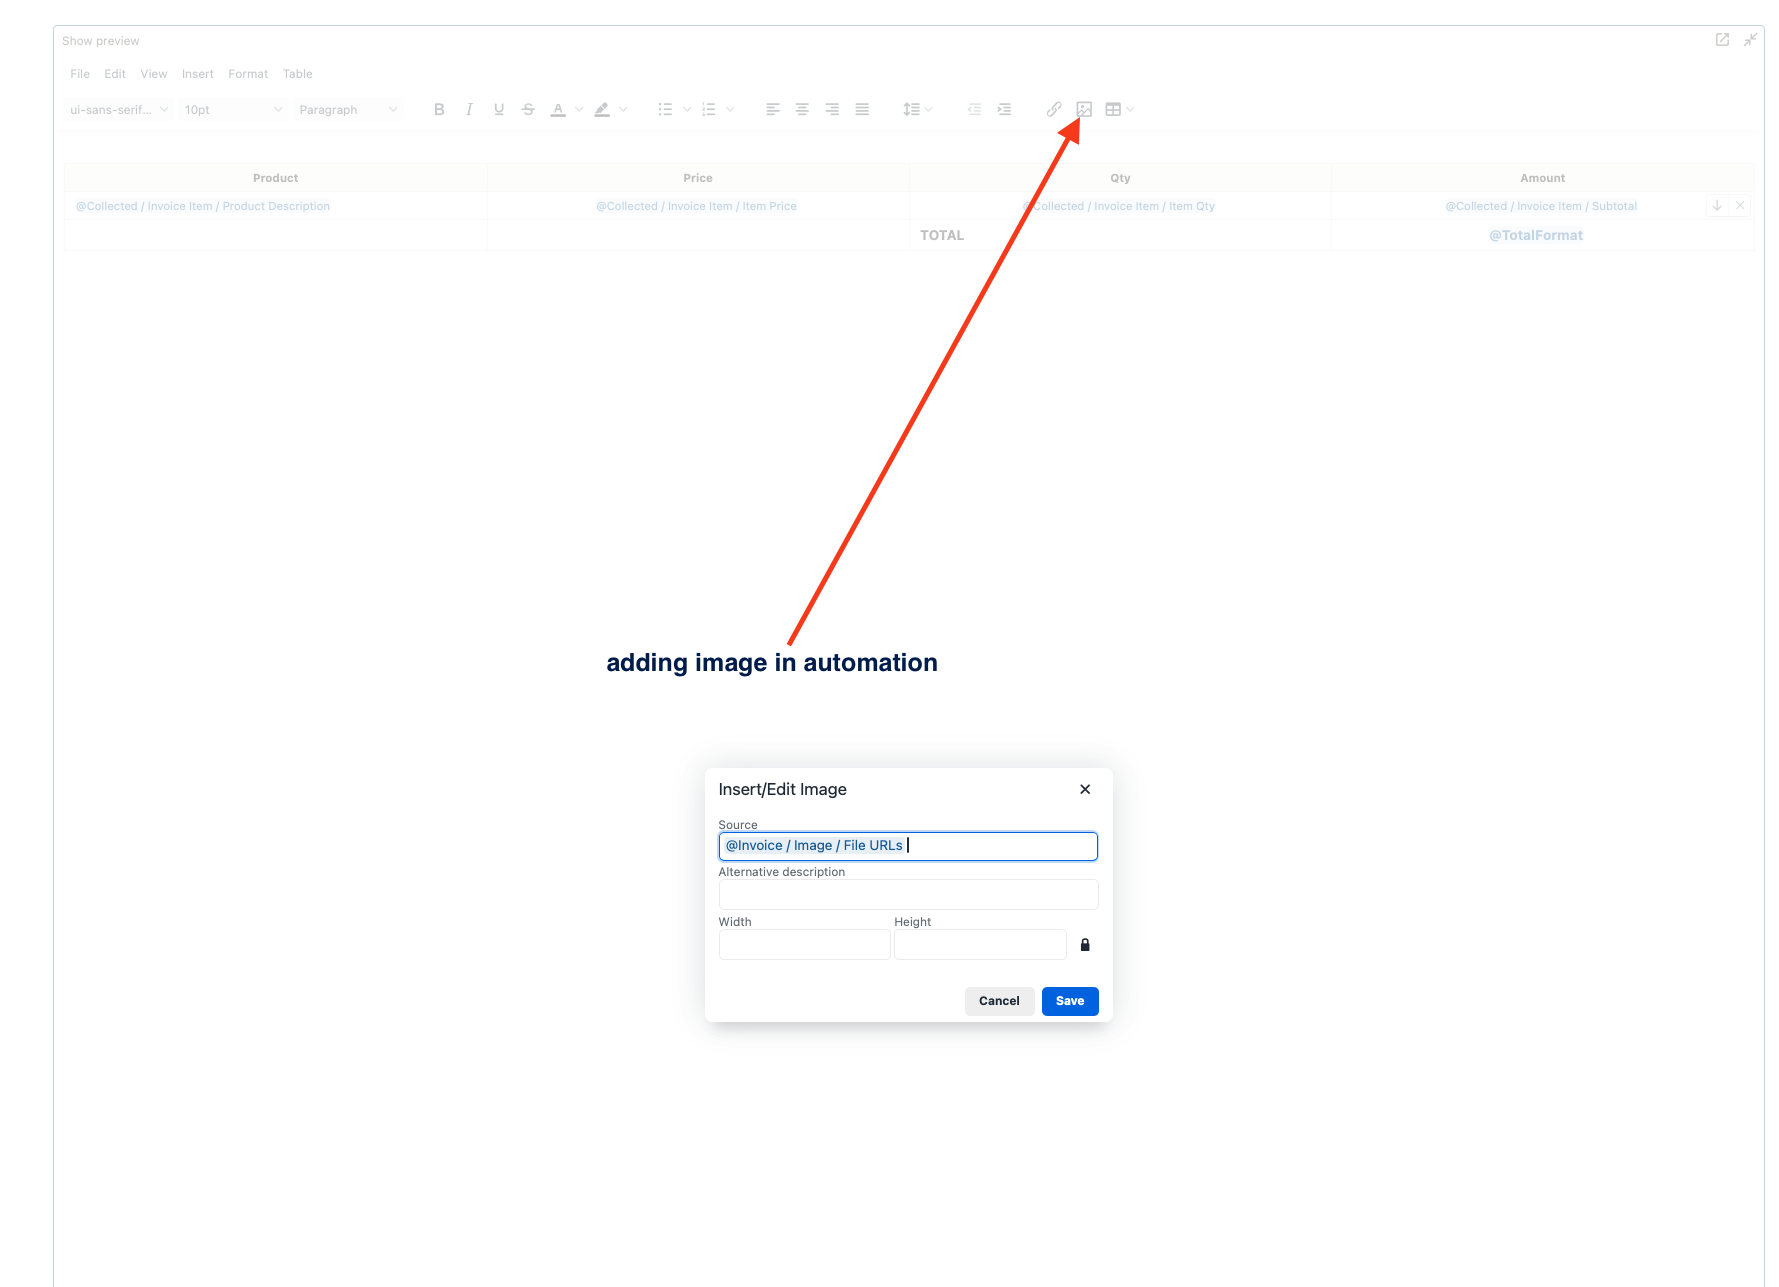Toggle underline formatting

pos(499,110)
